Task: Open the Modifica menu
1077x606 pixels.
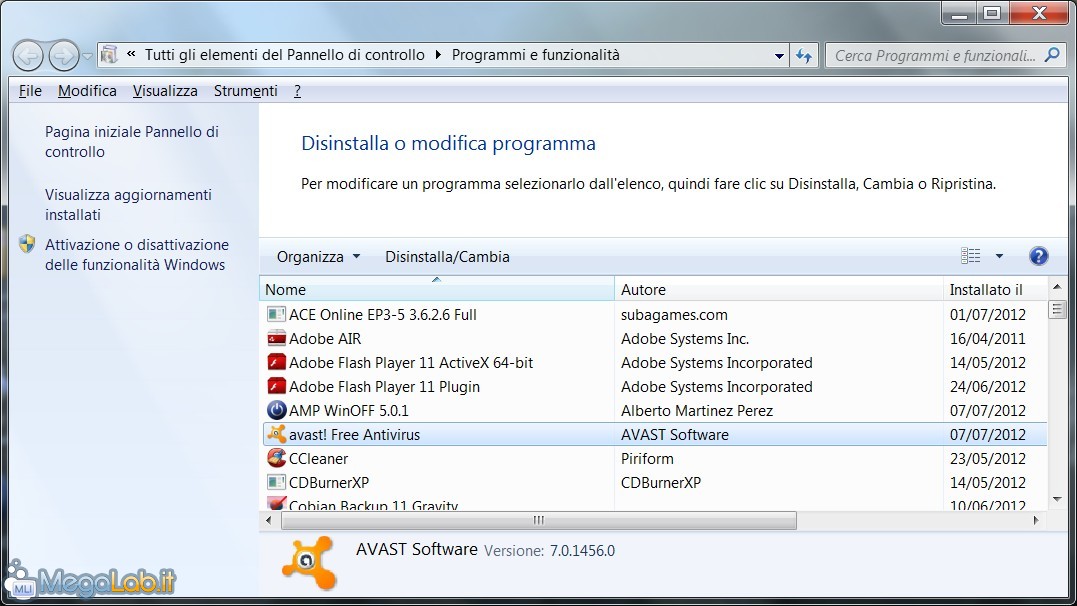Action: 87,91
